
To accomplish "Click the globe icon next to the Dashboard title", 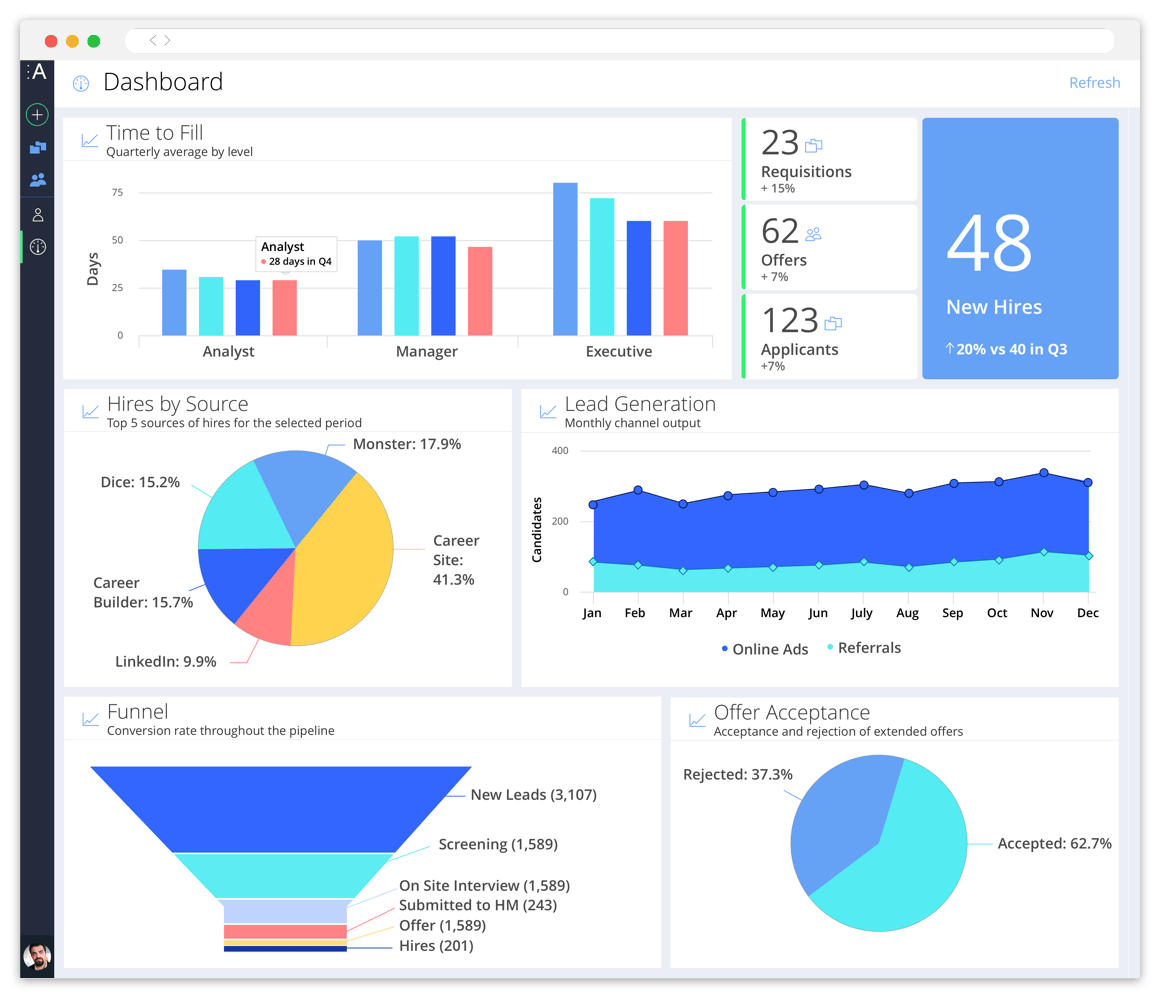I will coord(80,84).
